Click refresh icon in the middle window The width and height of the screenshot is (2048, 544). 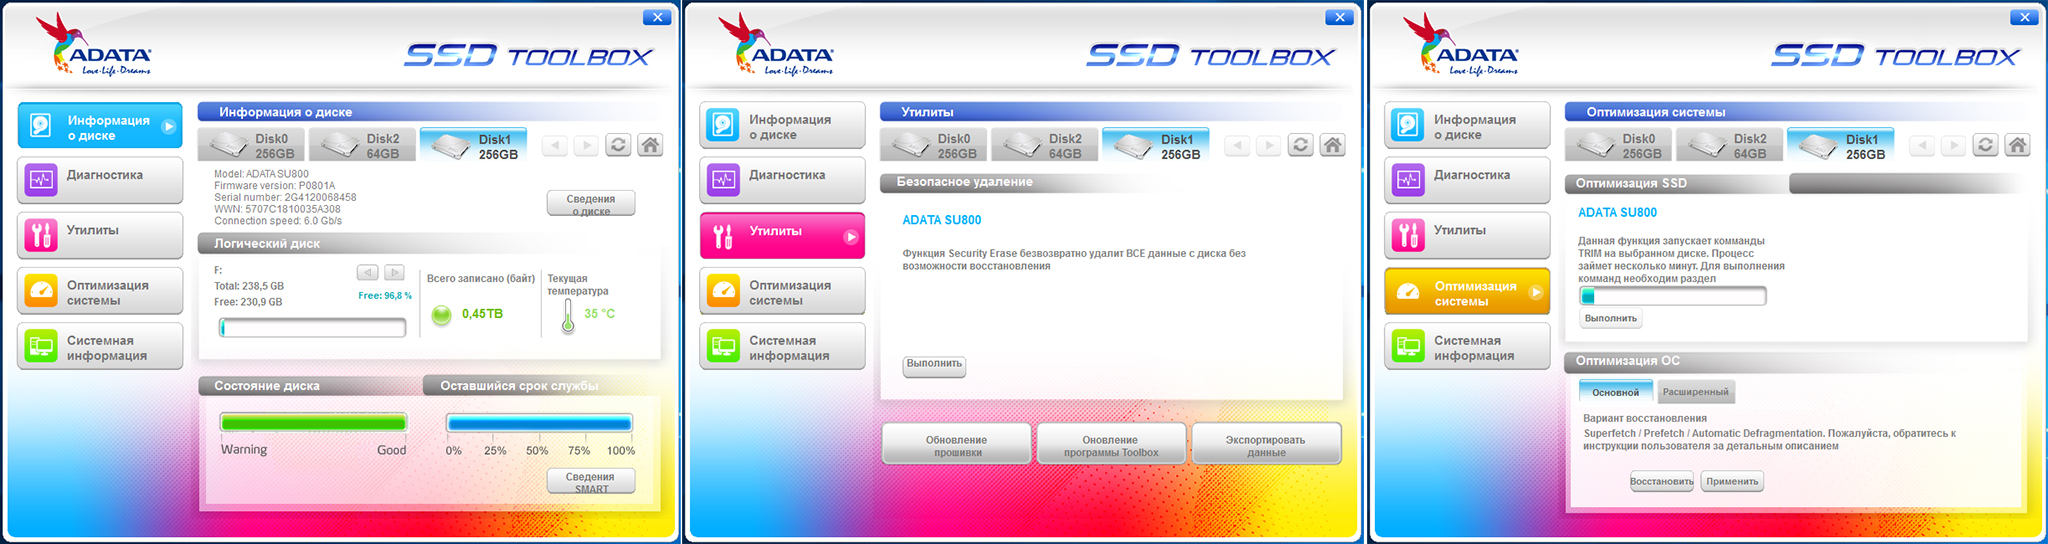coord(1300,145)
